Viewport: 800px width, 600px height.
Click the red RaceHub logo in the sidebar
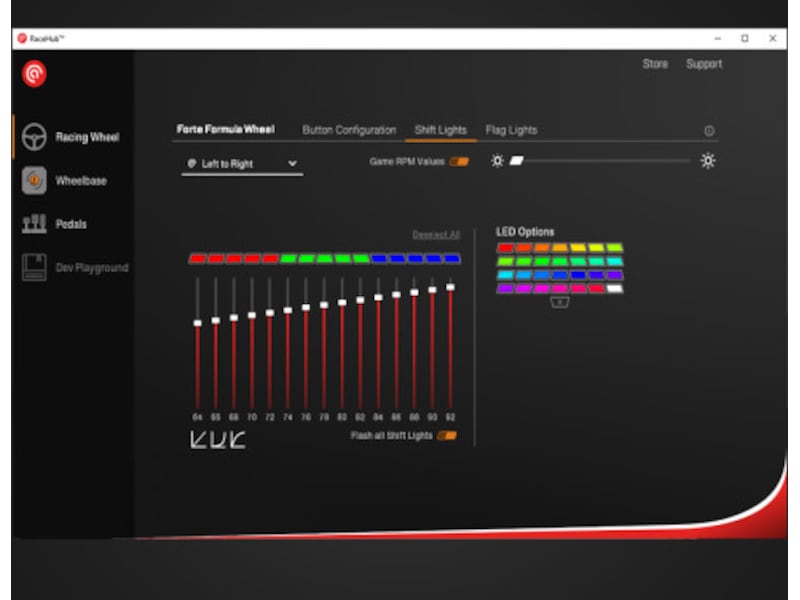pyautogui.click(x=34, y=74)
